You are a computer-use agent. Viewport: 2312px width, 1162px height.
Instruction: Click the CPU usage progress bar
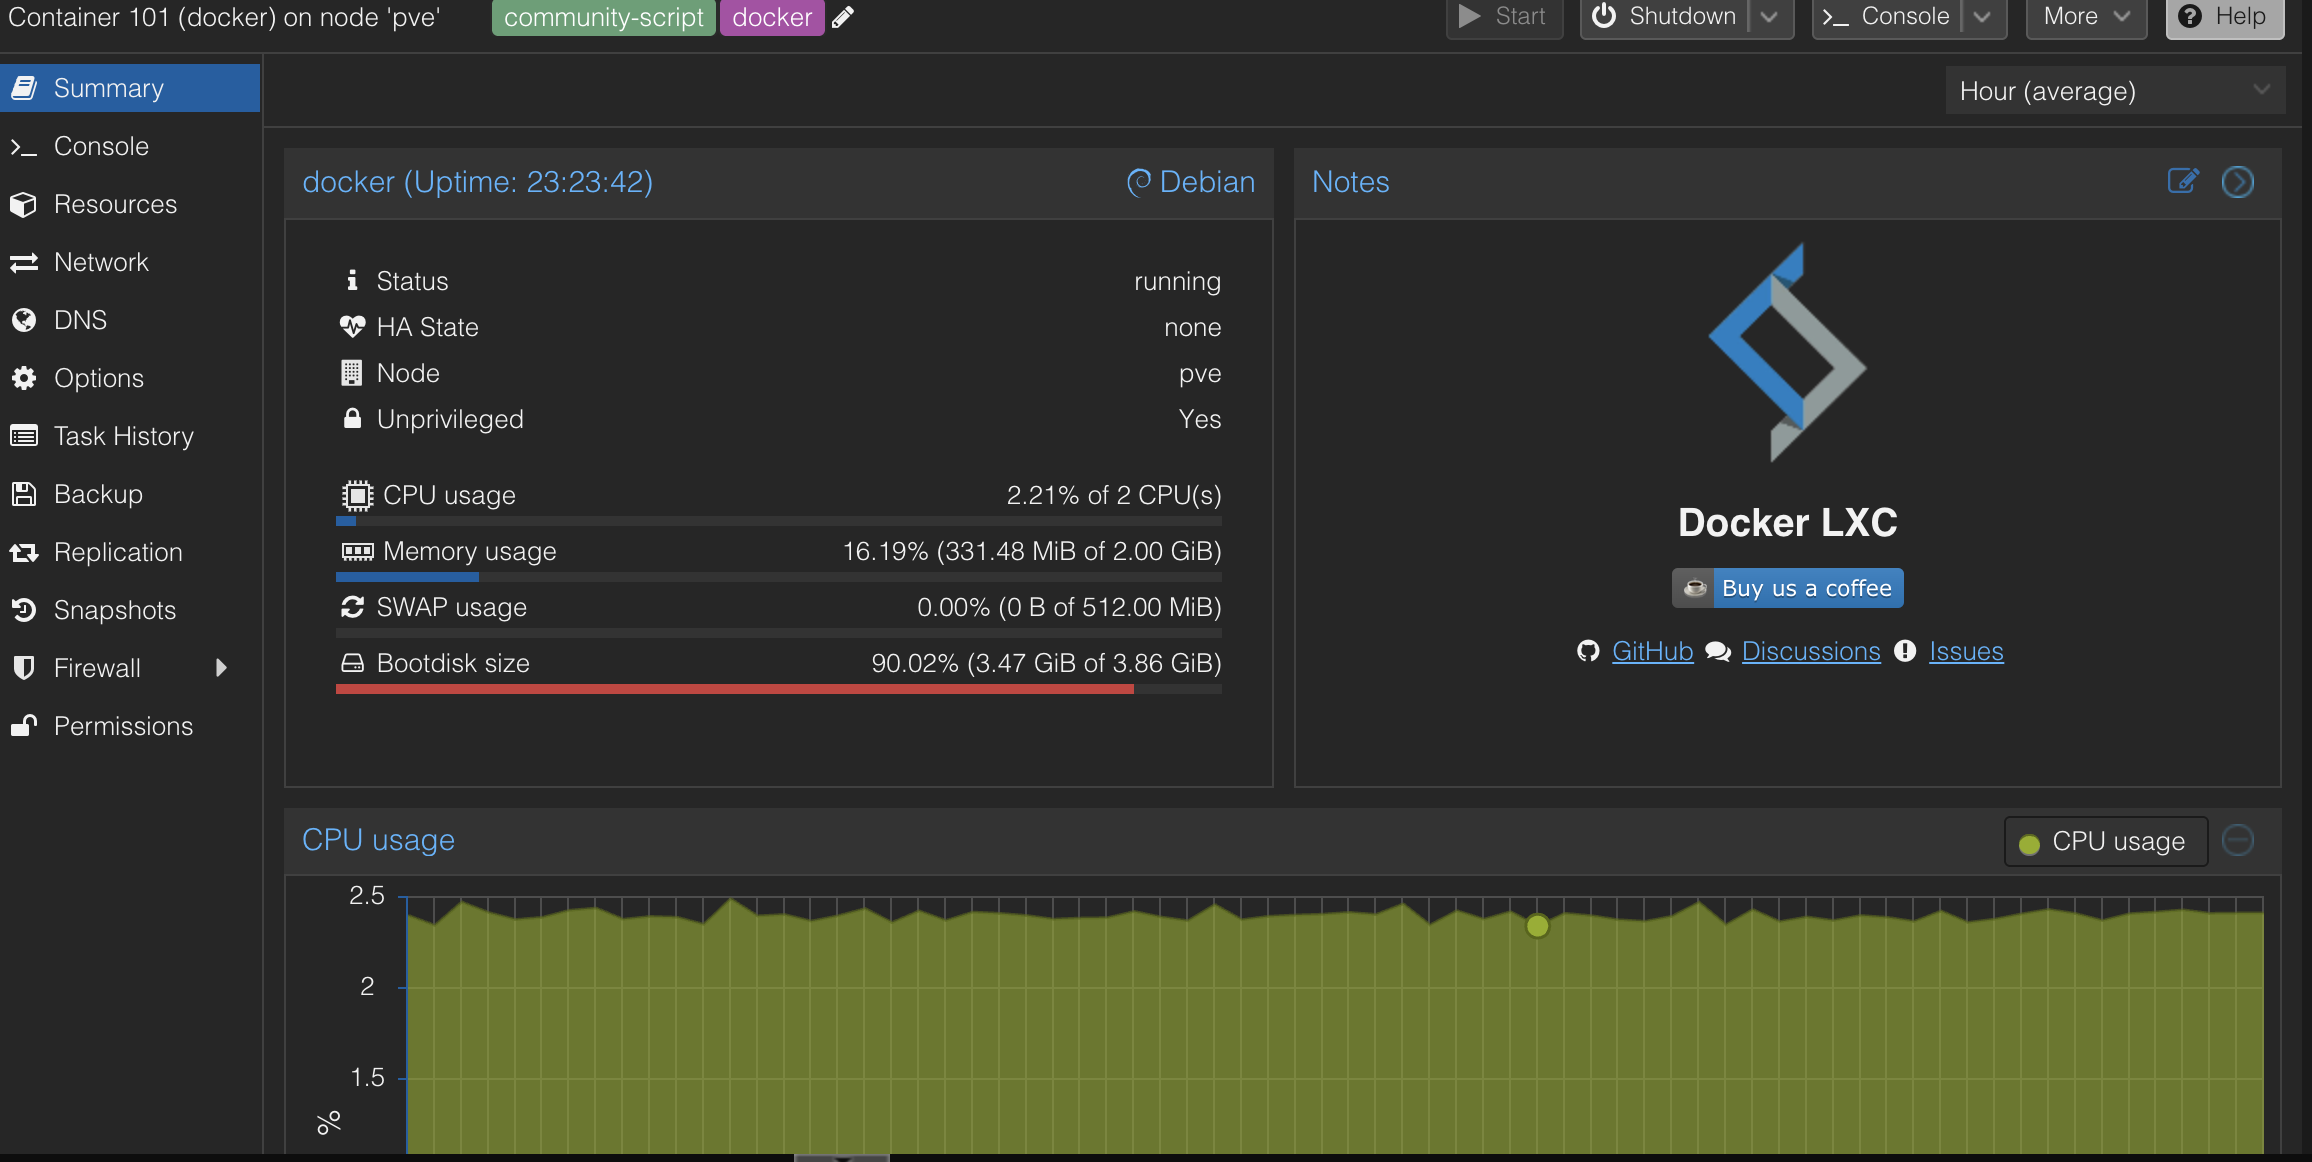point(778,521)
